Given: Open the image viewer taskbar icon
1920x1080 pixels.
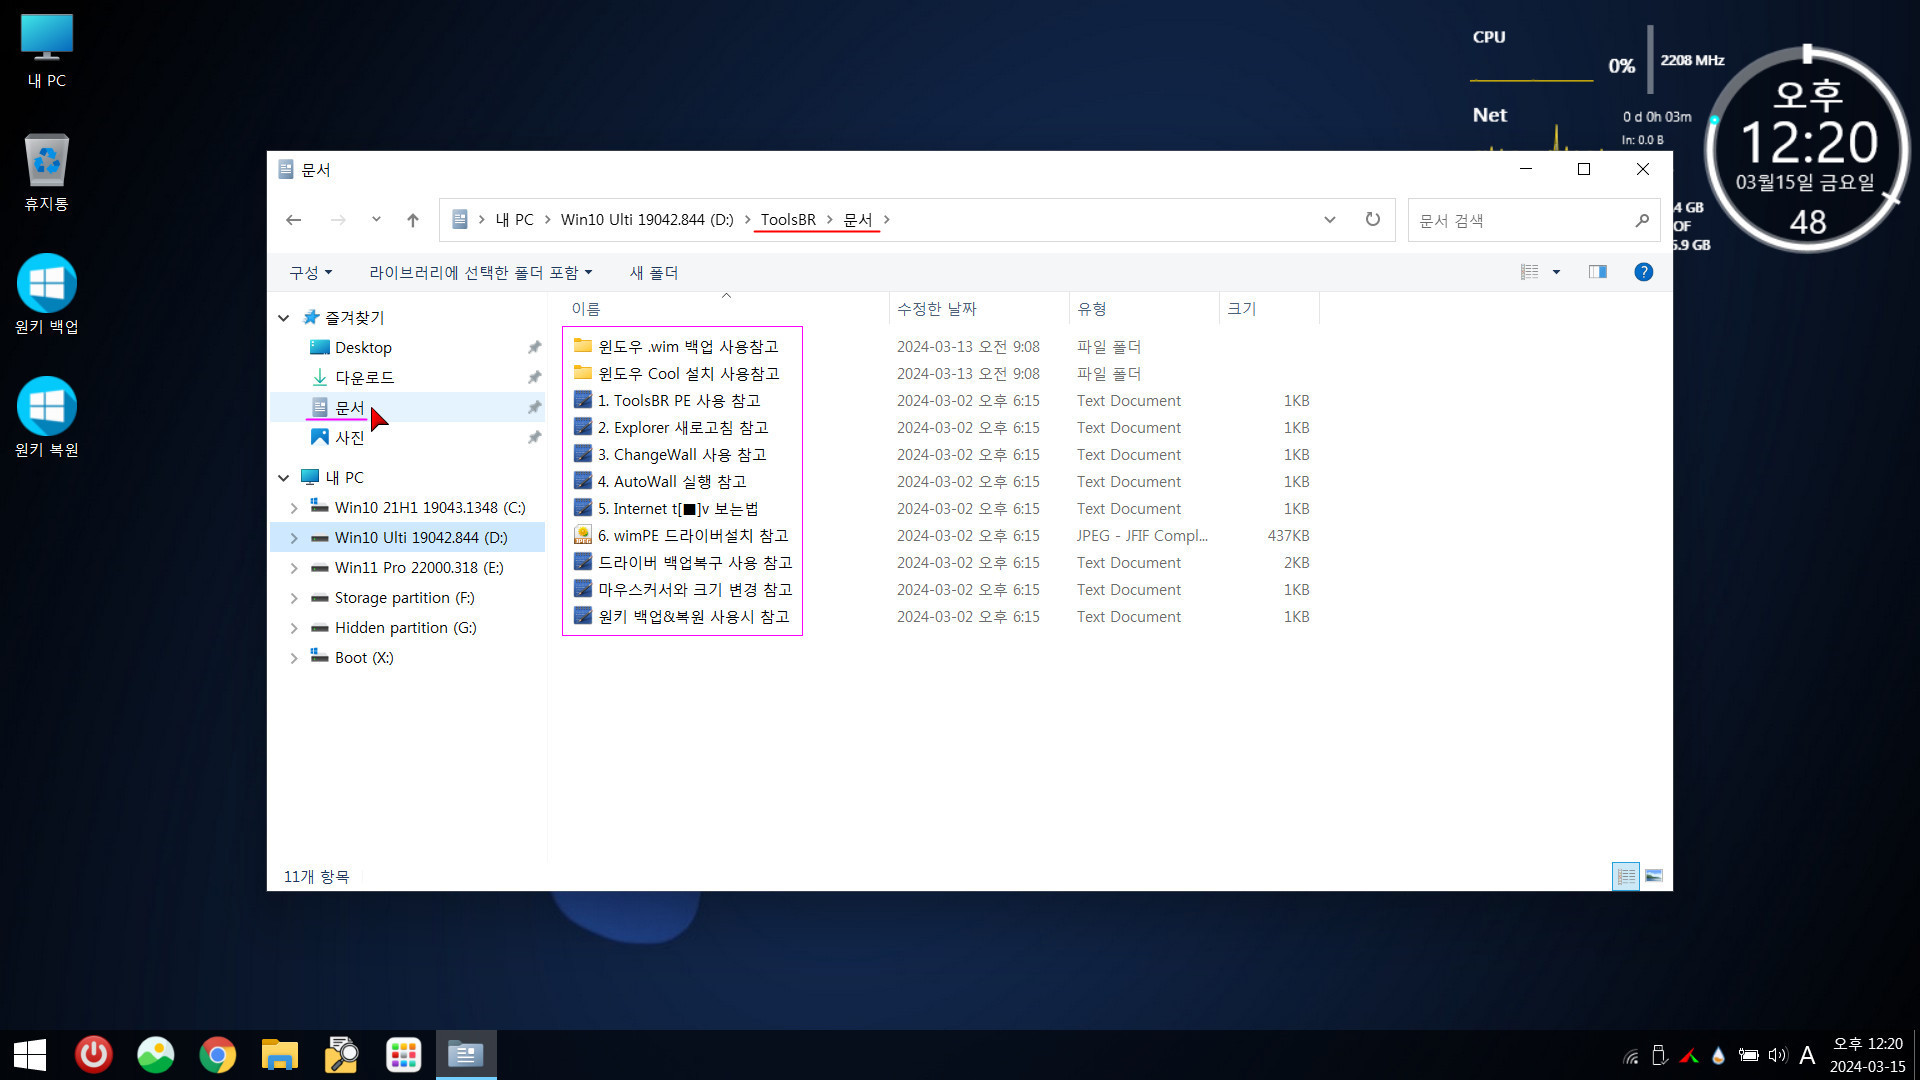Looking at the screenshot, I should tap(156, 1055).
